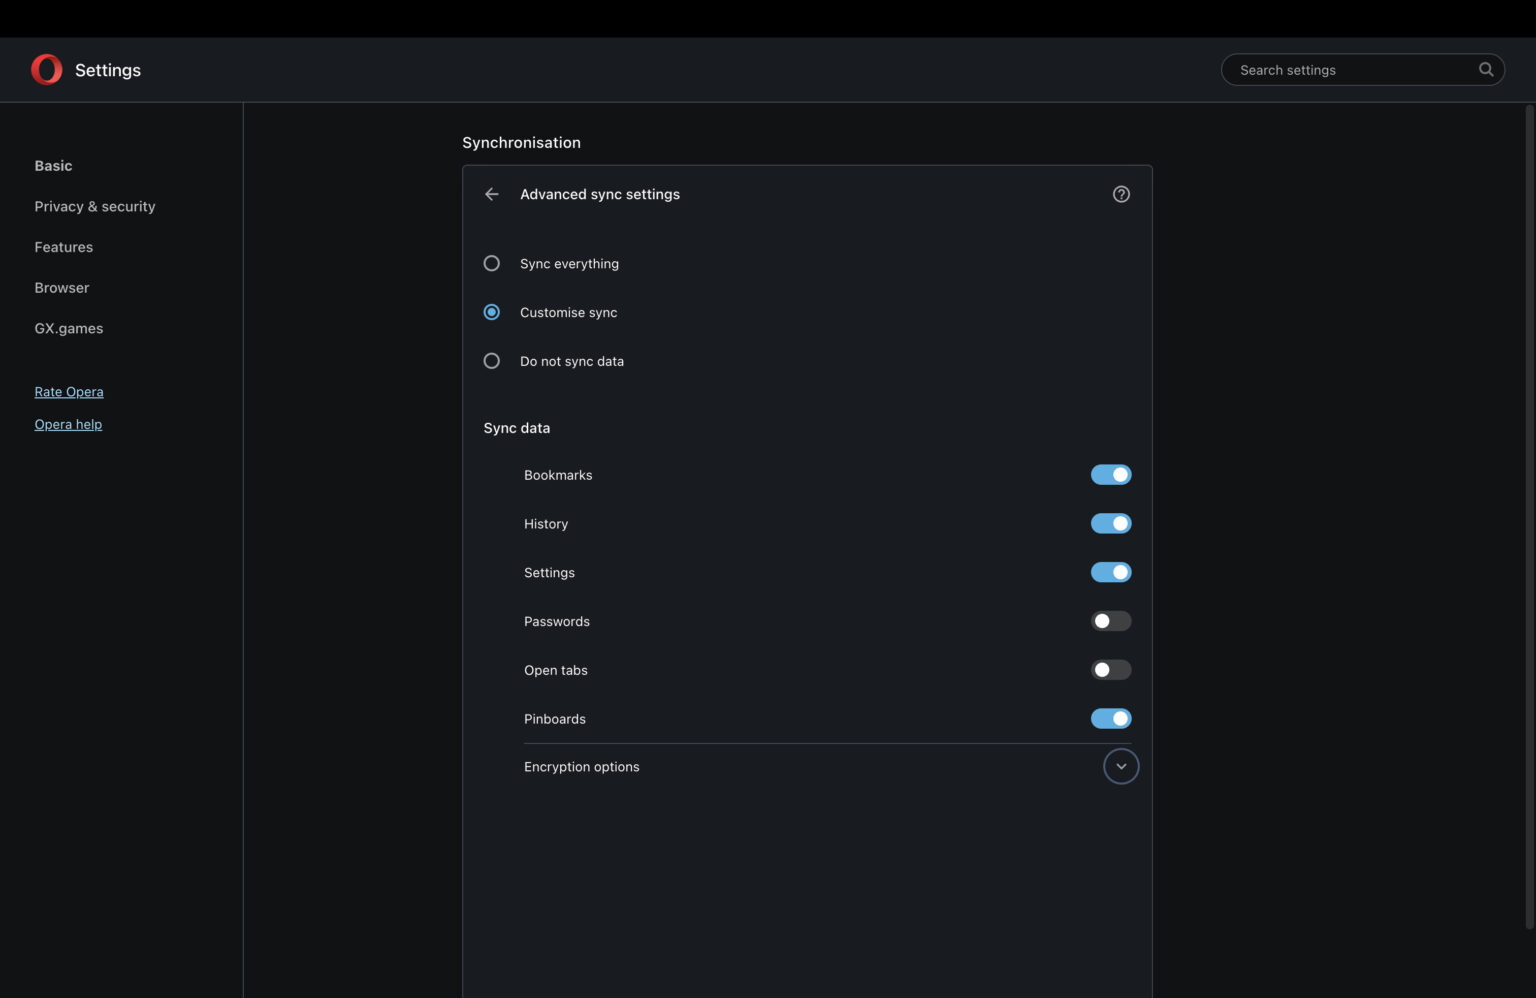The image size is (1536, 998).
Task: Open the Rate Opera link
Action: click(x=69, y=392)
